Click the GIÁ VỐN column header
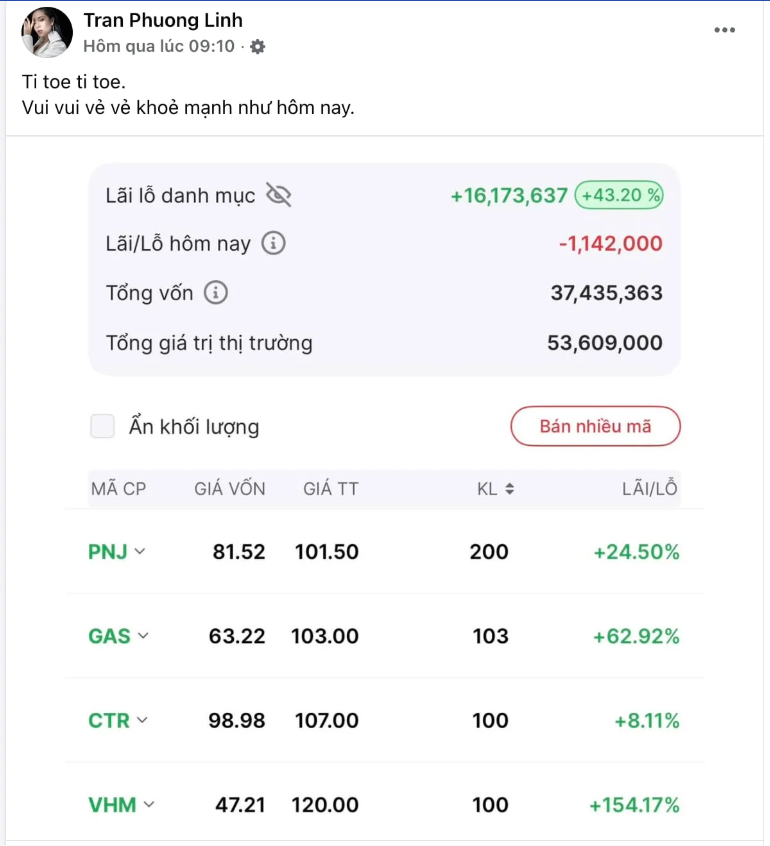The image size is (770, 846). tap(230, 489)
